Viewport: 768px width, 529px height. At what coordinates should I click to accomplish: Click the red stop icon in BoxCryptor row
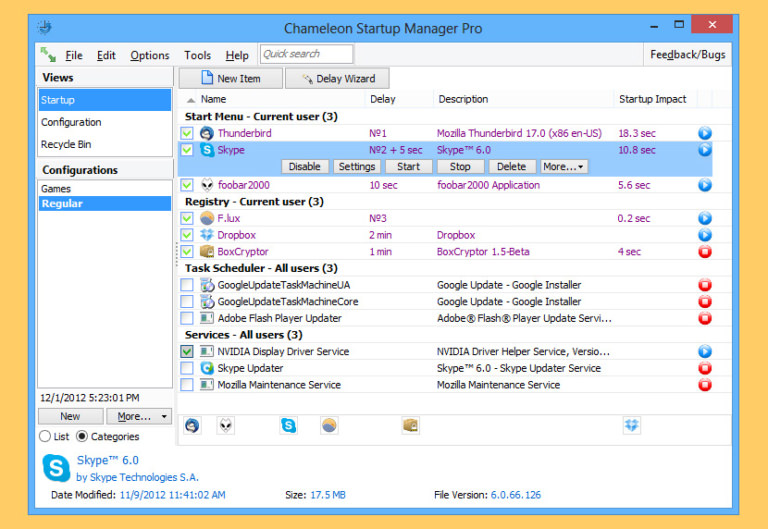tap(705, 252)
